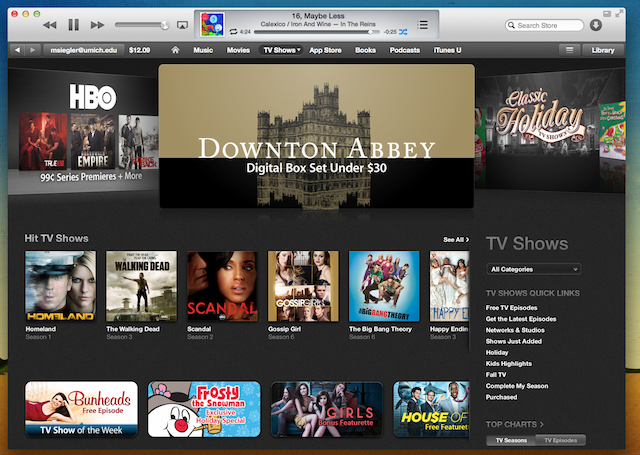Viewport: 640px width, 455px height.
Task: Open the House of Lies Free Featurette banner
Action: coord(431,409)
